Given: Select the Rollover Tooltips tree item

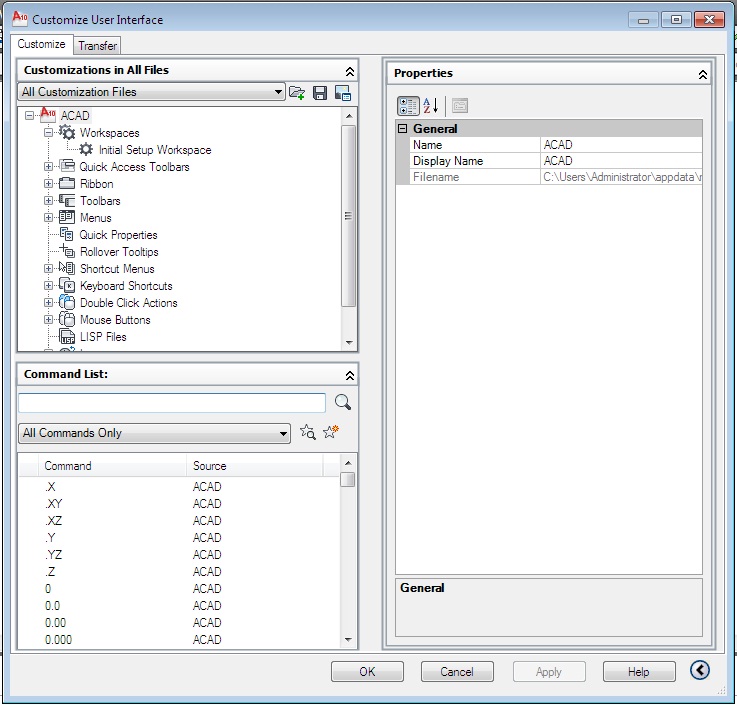Looking at the screenshot, I should click(x=119, y=252).
